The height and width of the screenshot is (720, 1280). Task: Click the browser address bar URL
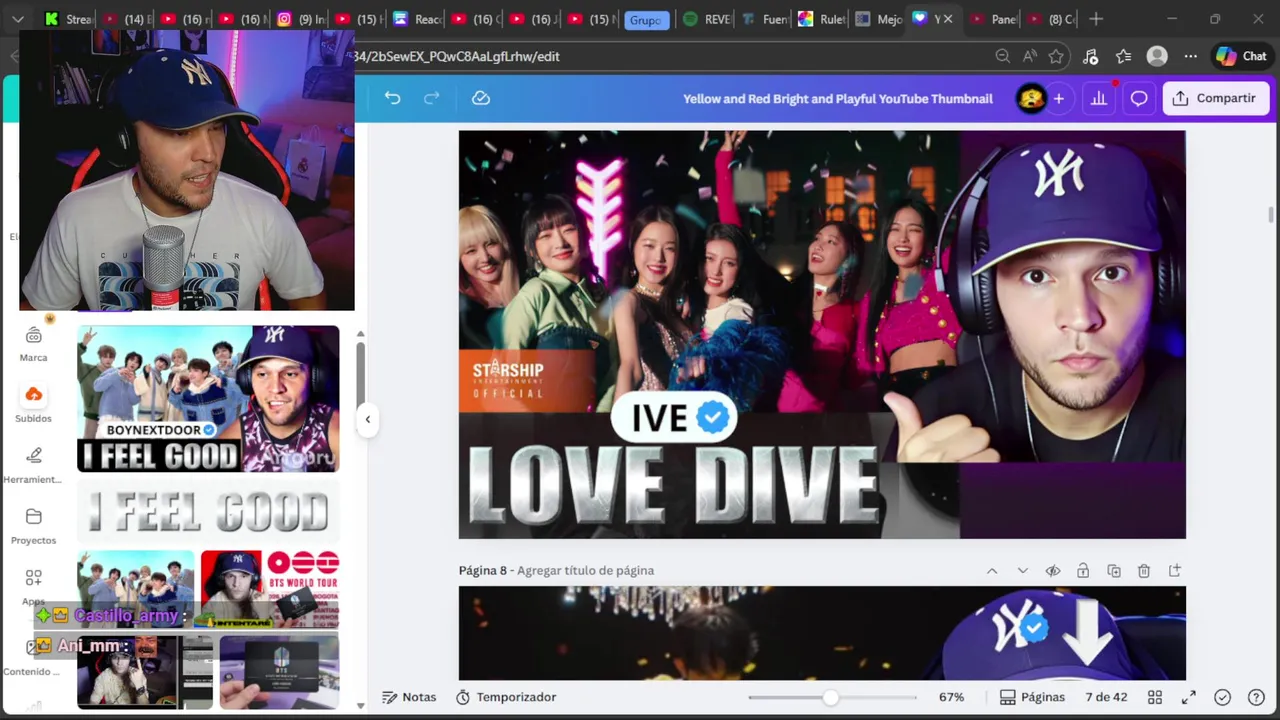click(x=457, y=57)
